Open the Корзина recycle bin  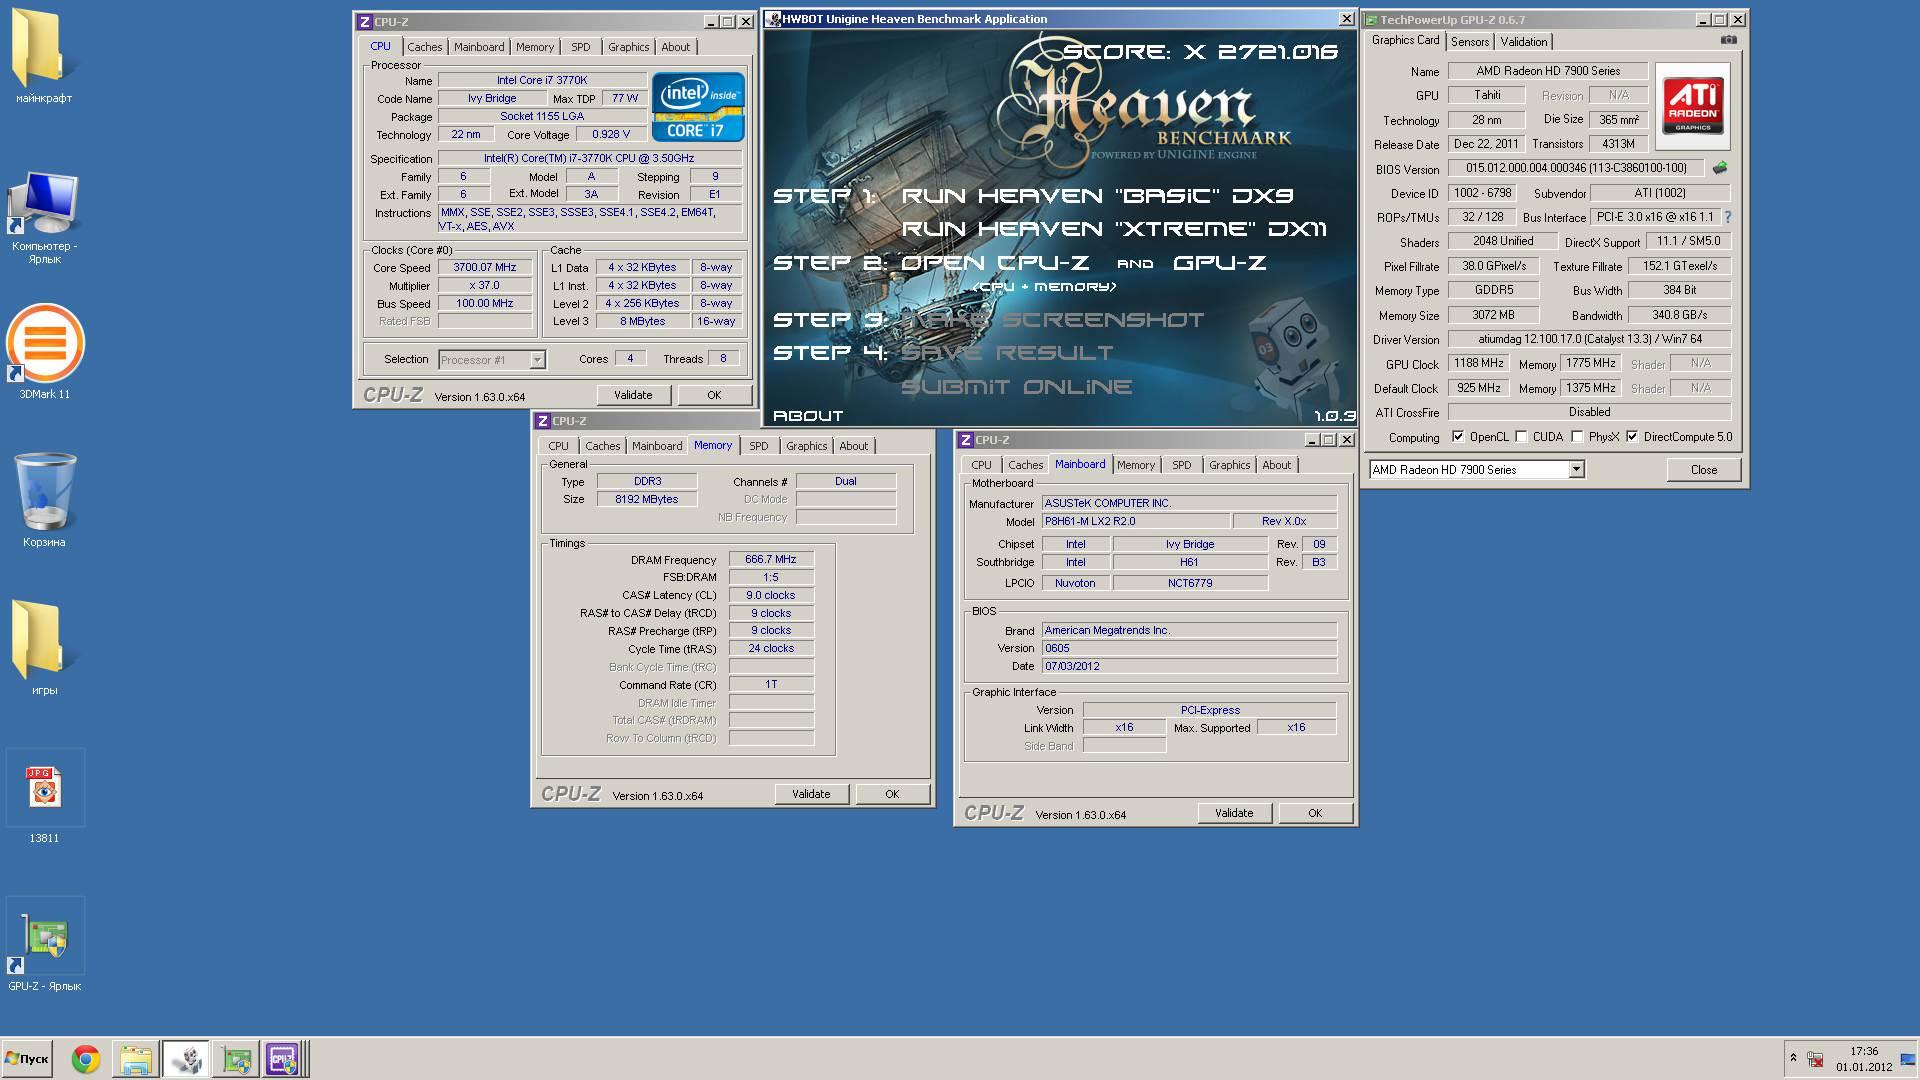pos(44,500)
